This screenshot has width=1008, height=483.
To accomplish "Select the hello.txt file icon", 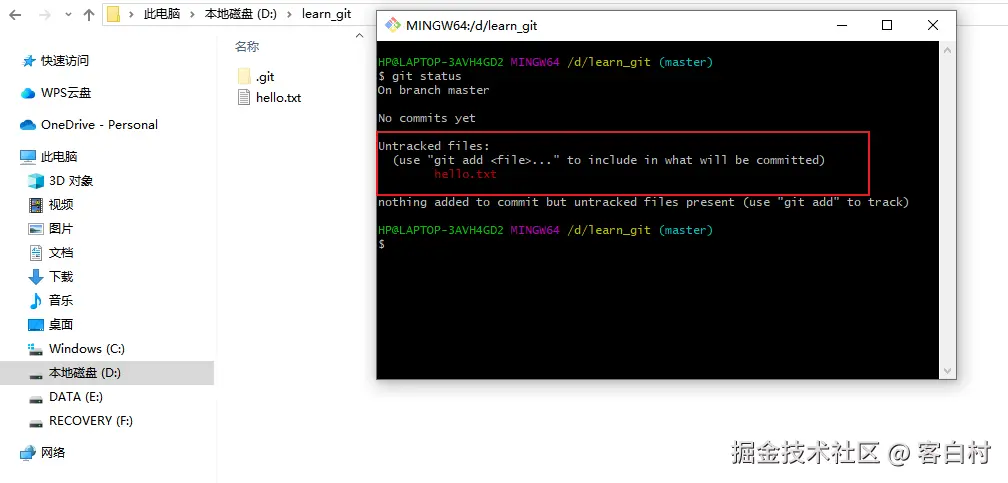I will [244, 97].
